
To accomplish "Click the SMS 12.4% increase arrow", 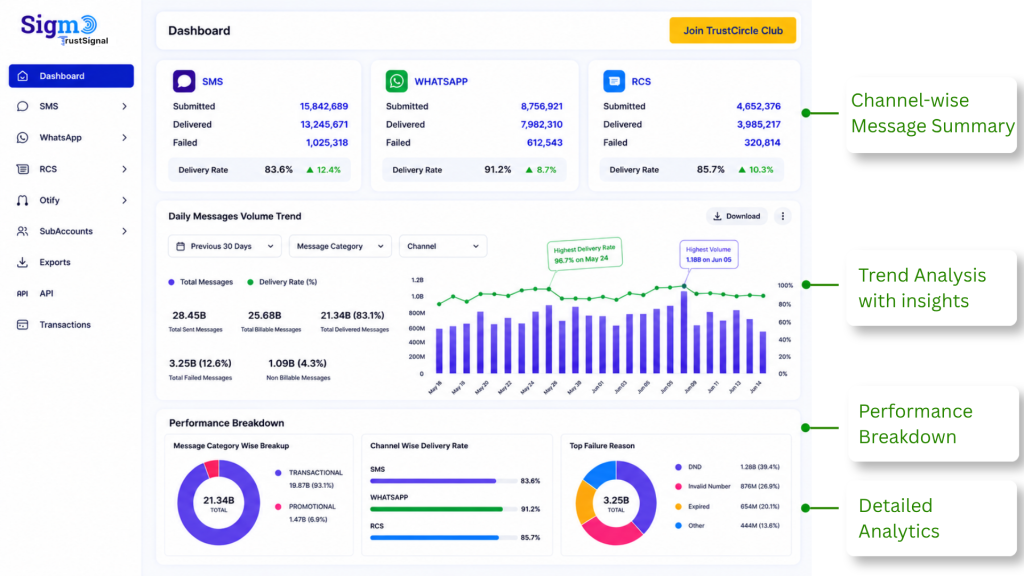I will coord(310,170).
